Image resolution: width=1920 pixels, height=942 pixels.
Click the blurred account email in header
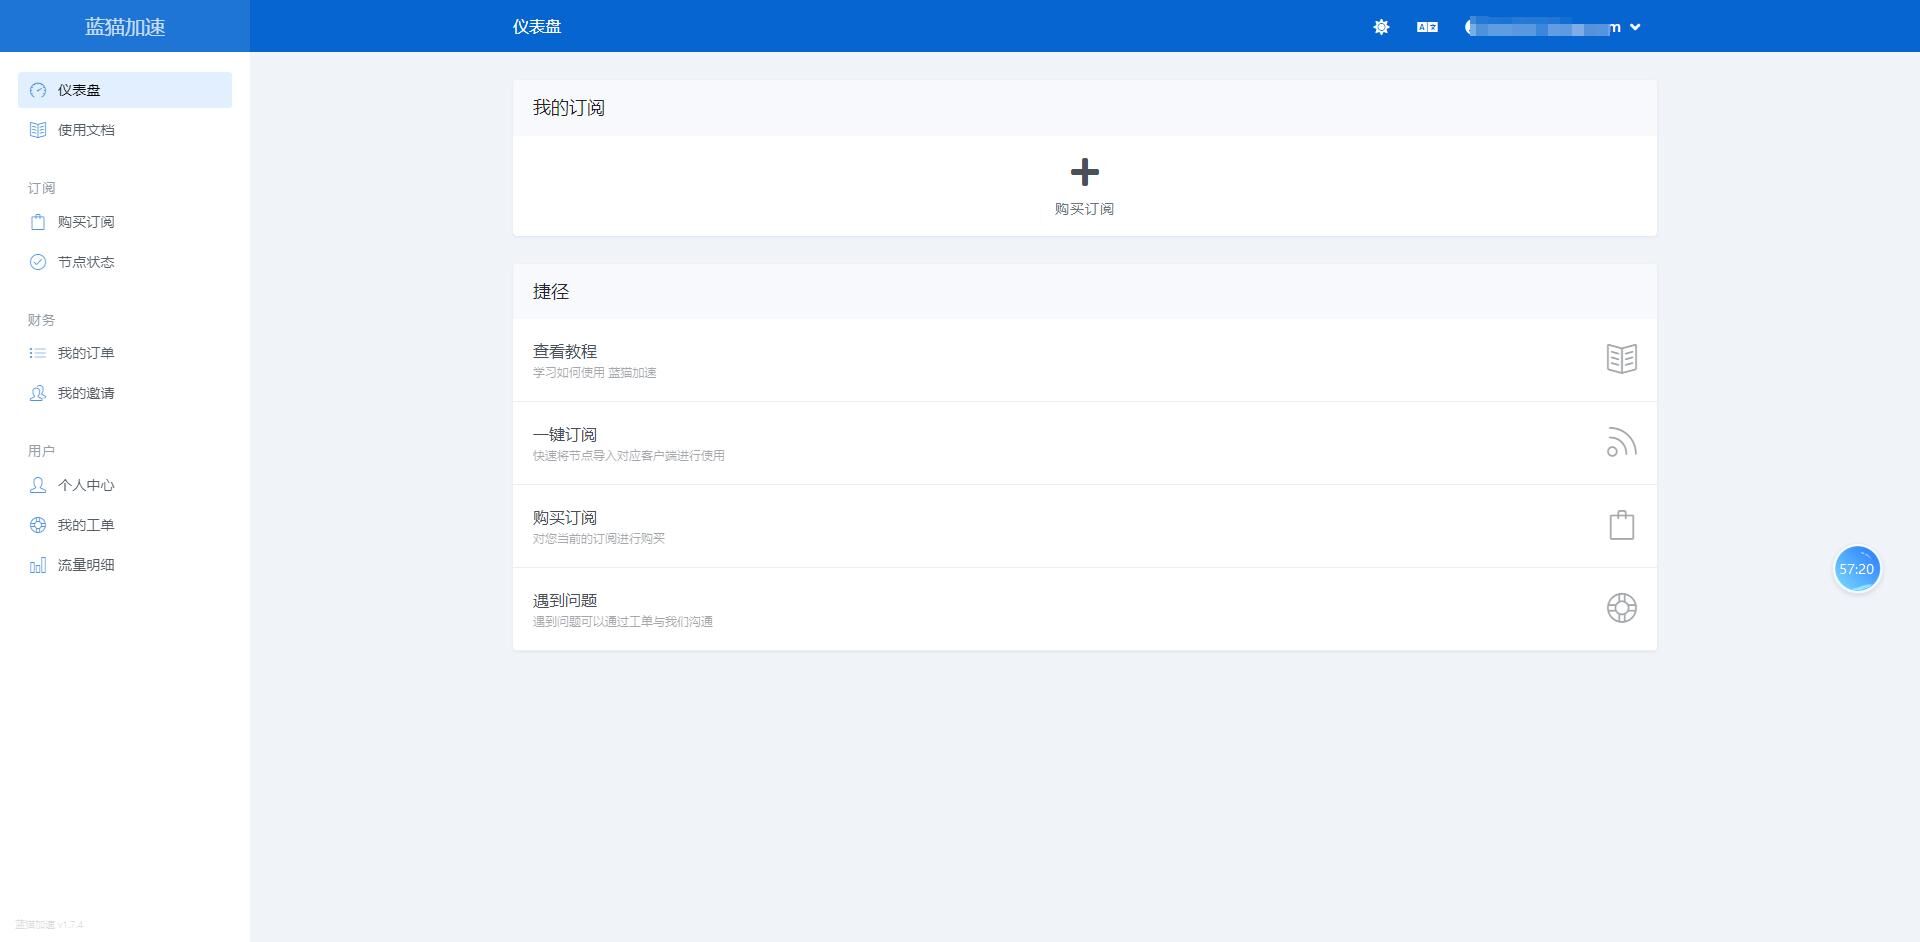point(1543,27)
